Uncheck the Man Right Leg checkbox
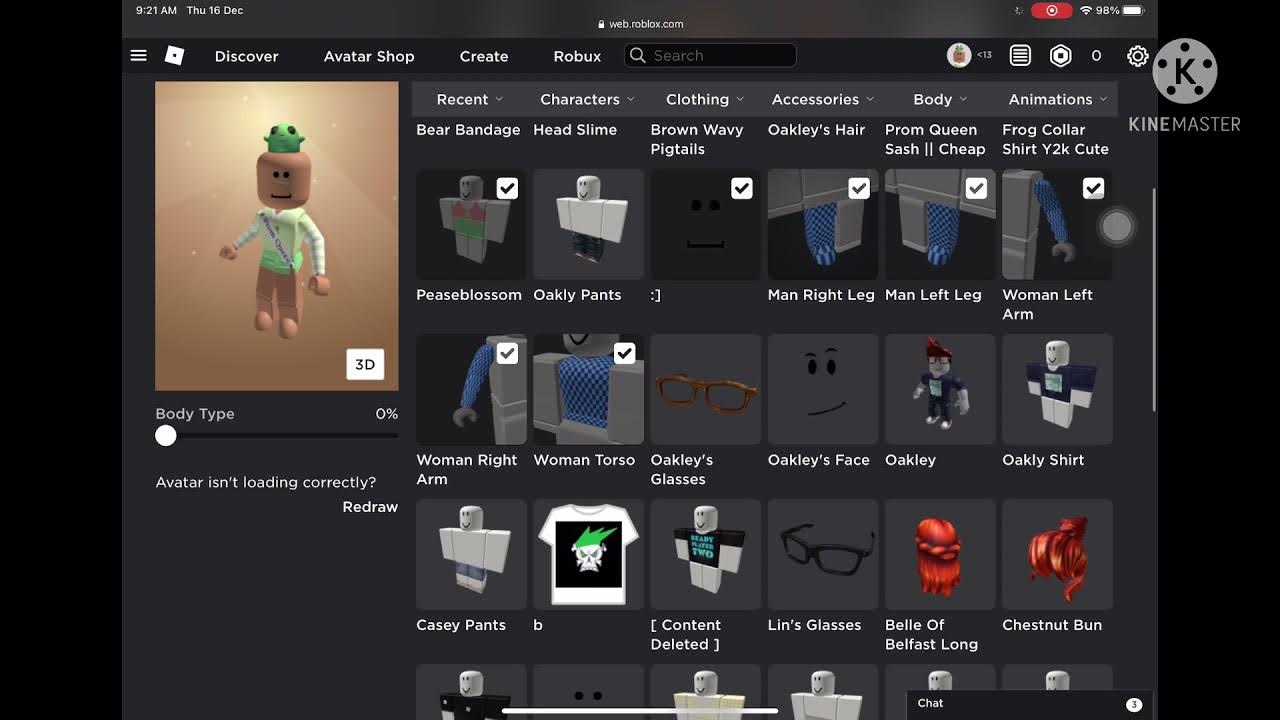The width and height of the screenshot is (1280, 720). (x=859, y=188)
